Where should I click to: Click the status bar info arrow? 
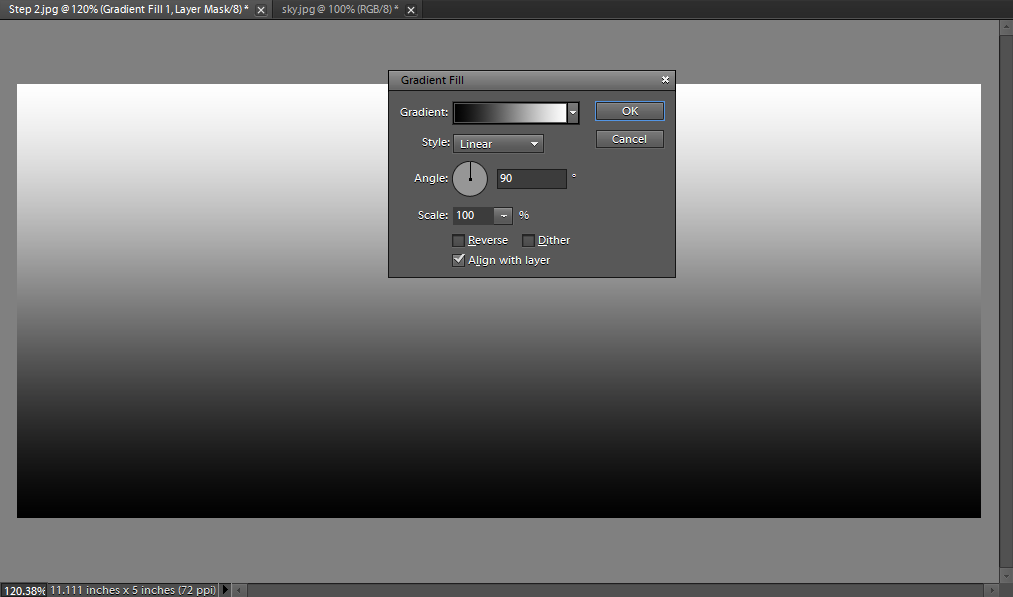pyautogui.click(x=225, y=590)
